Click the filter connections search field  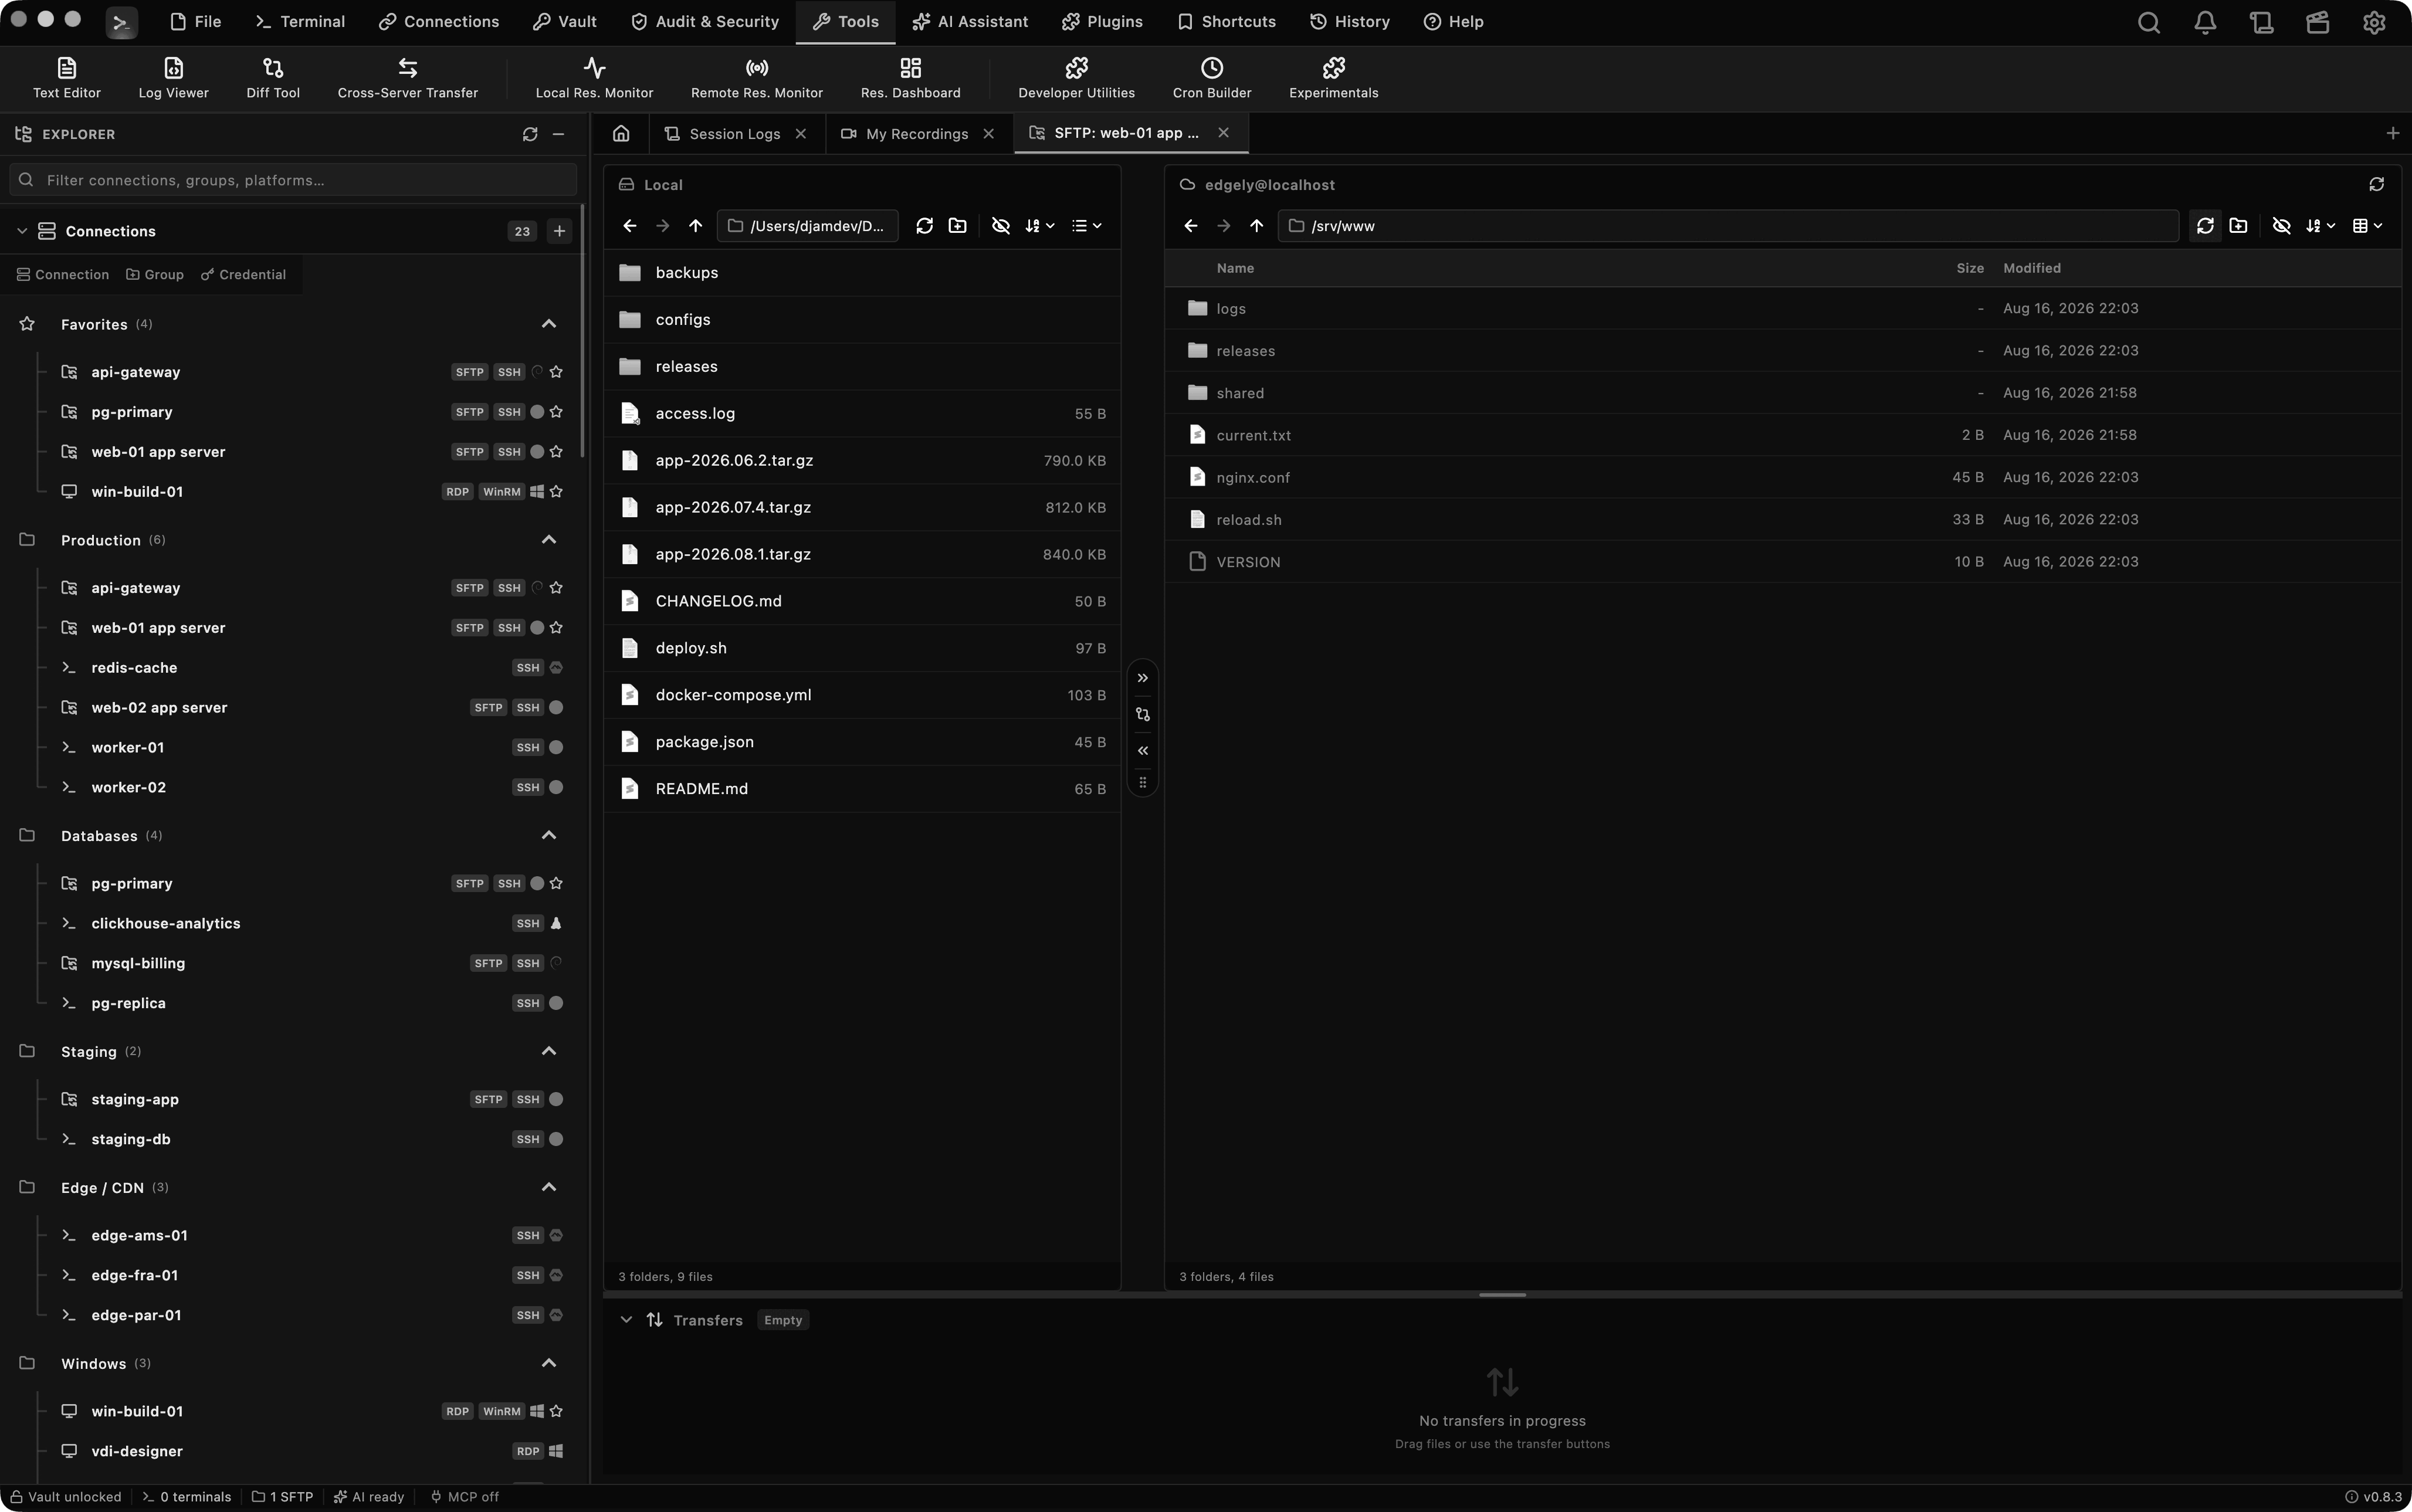[x=293, y=180]
